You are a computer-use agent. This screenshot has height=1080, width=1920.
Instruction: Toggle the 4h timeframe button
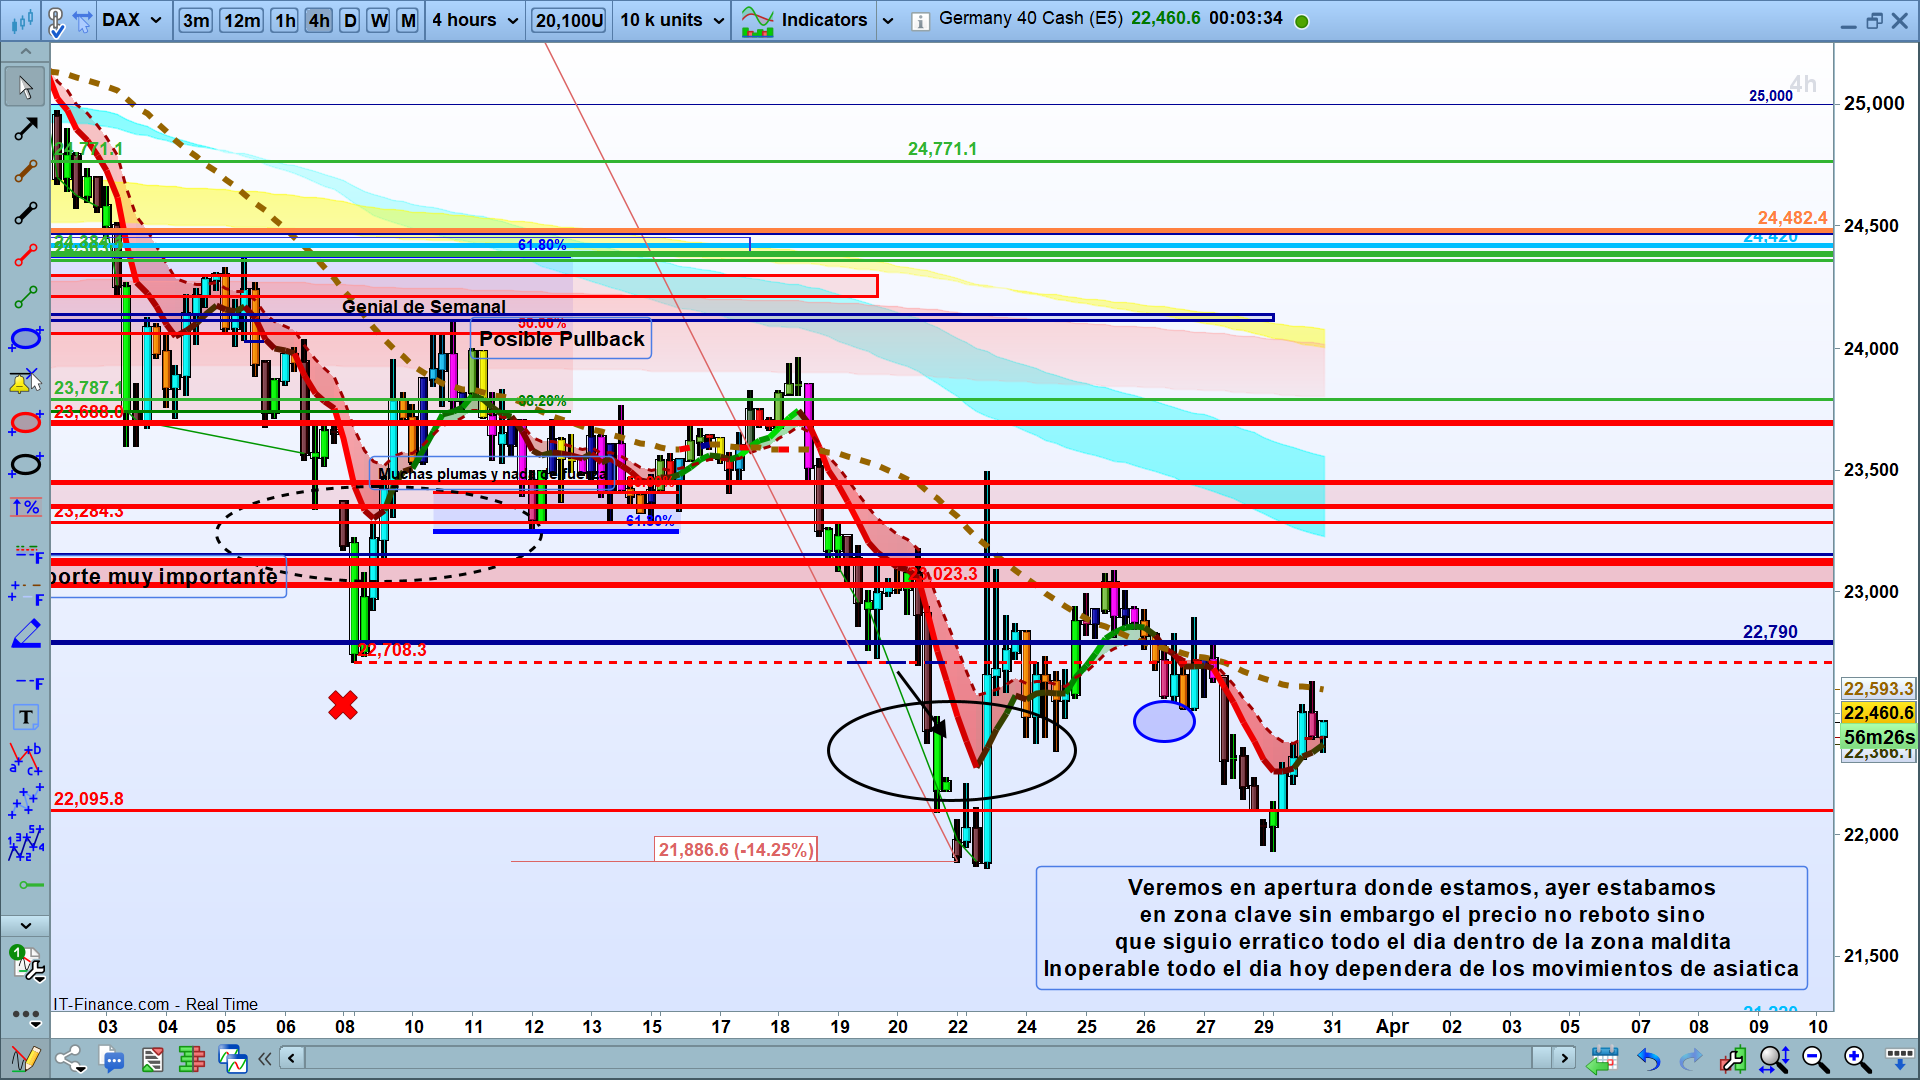(319, 20)
